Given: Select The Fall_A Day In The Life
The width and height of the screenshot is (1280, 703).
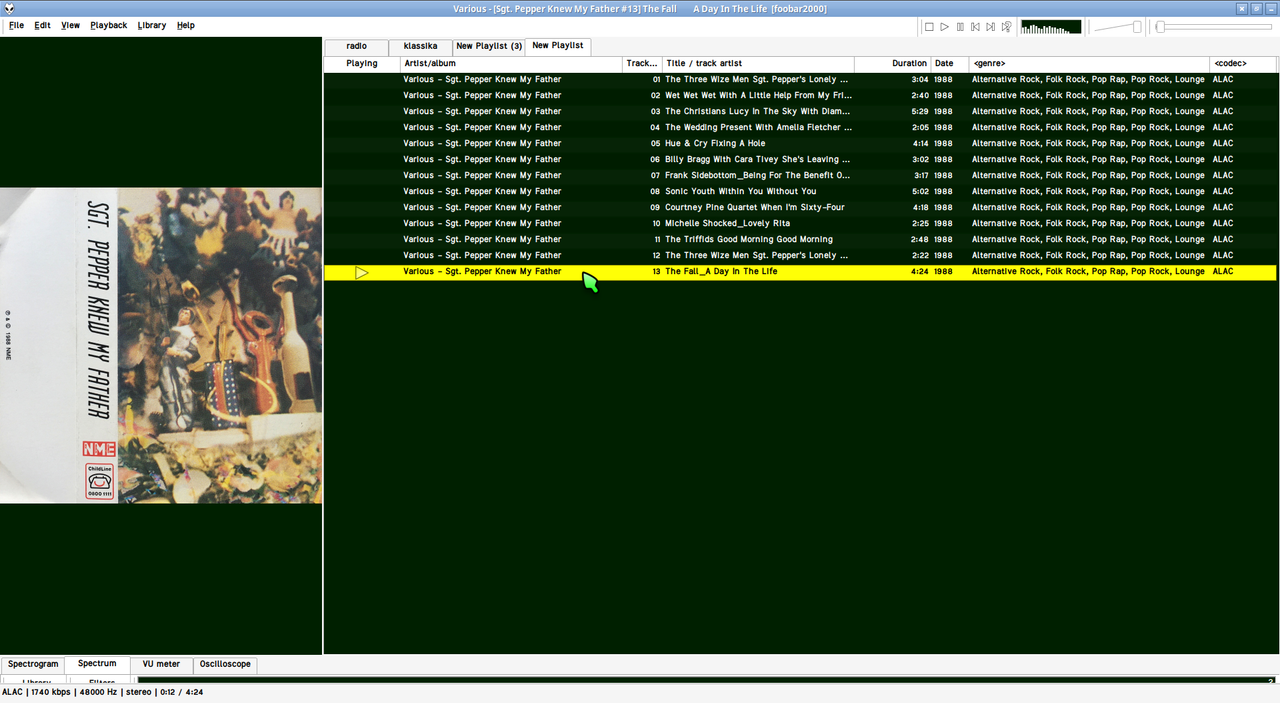Looking at the screenshot, I should (800, 272).
